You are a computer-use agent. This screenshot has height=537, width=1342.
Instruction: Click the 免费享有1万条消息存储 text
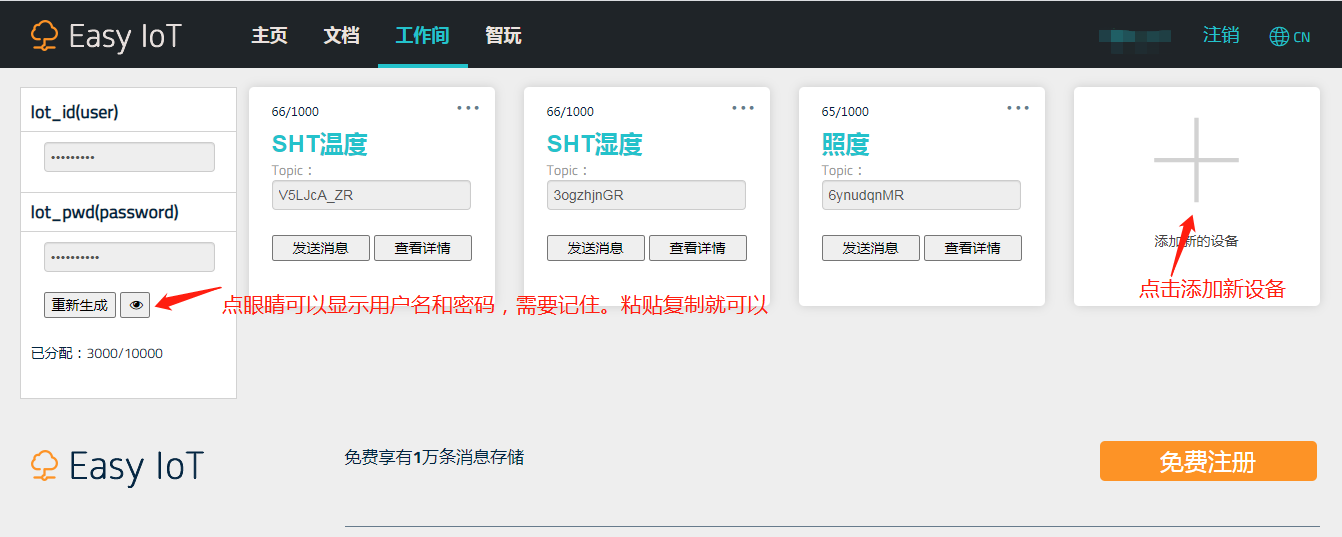434,457
